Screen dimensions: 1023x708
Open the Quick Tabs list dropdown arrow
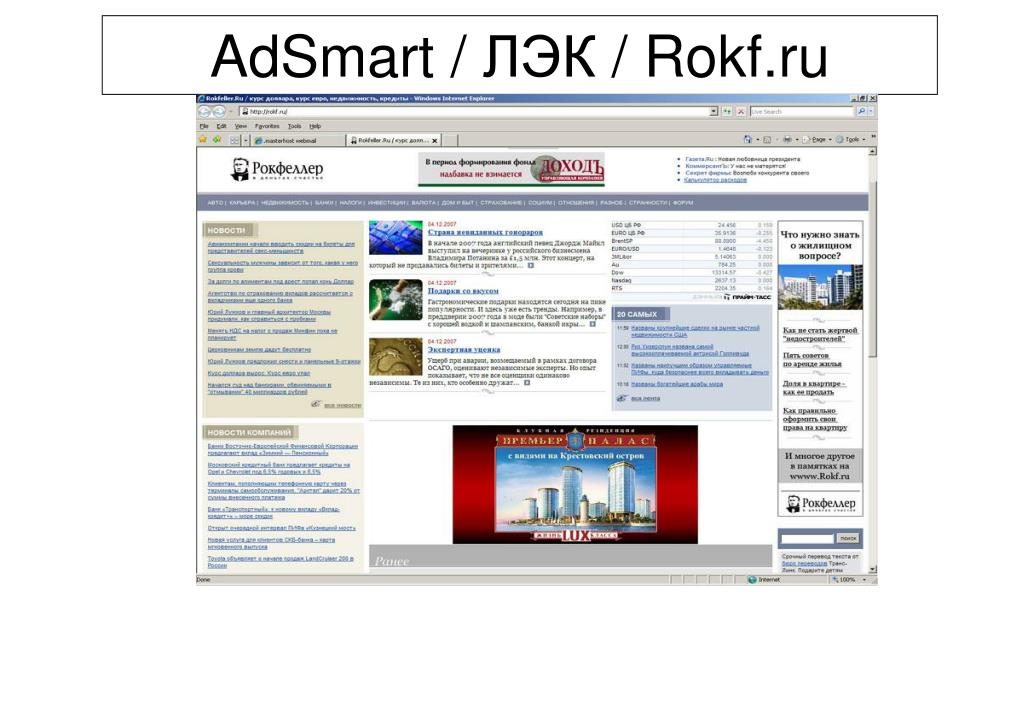pyautogui.click(x=246, y=140)
